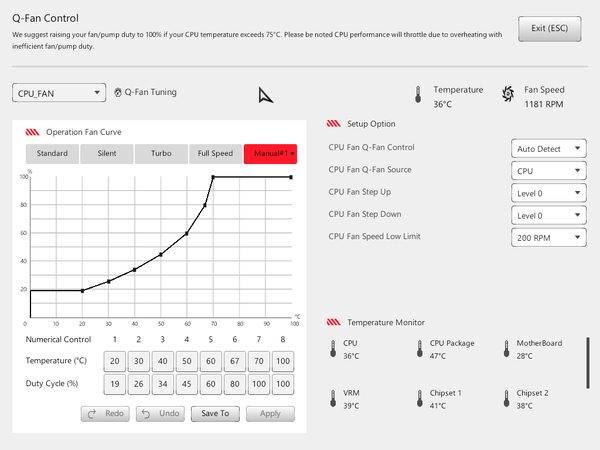Click the fan curve point at 60°C

coord(187,233)
